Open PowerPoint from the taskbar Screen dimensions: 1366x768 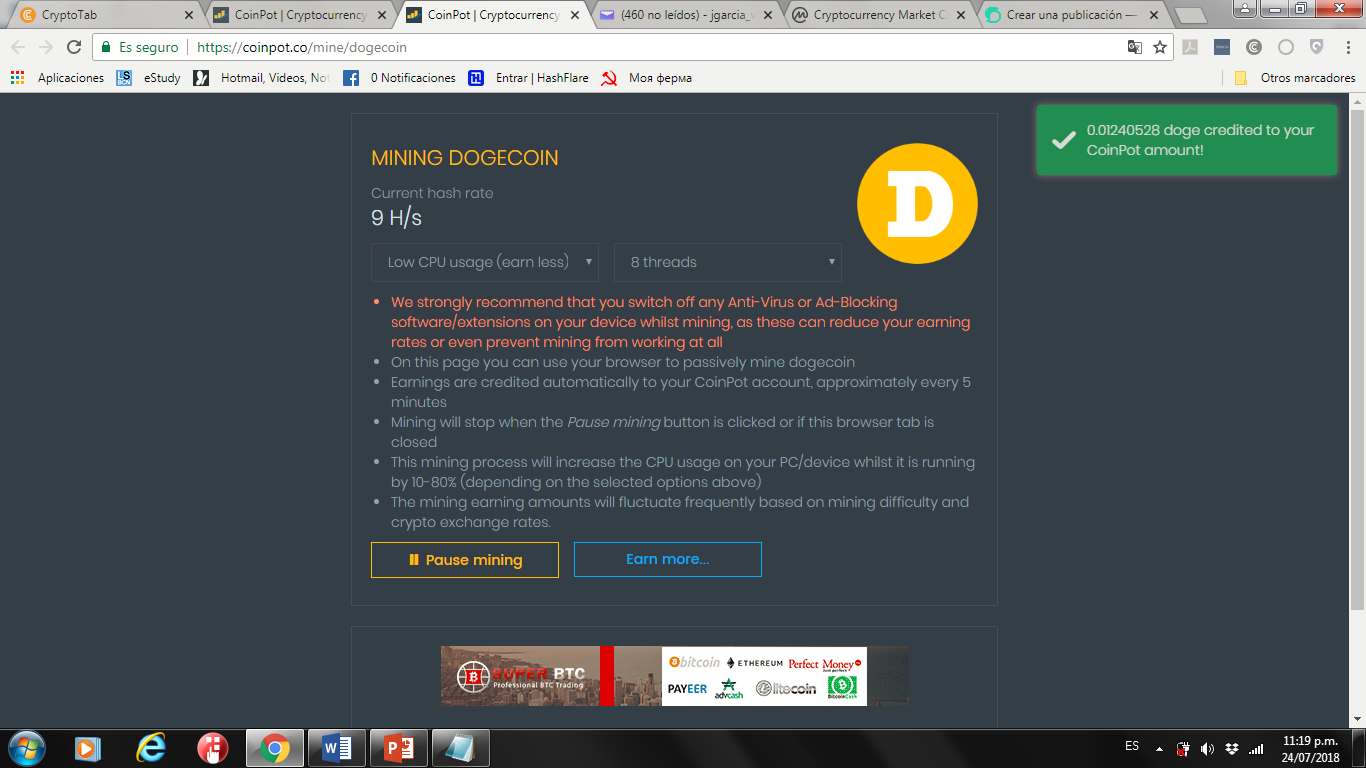(x=399, y=748)
